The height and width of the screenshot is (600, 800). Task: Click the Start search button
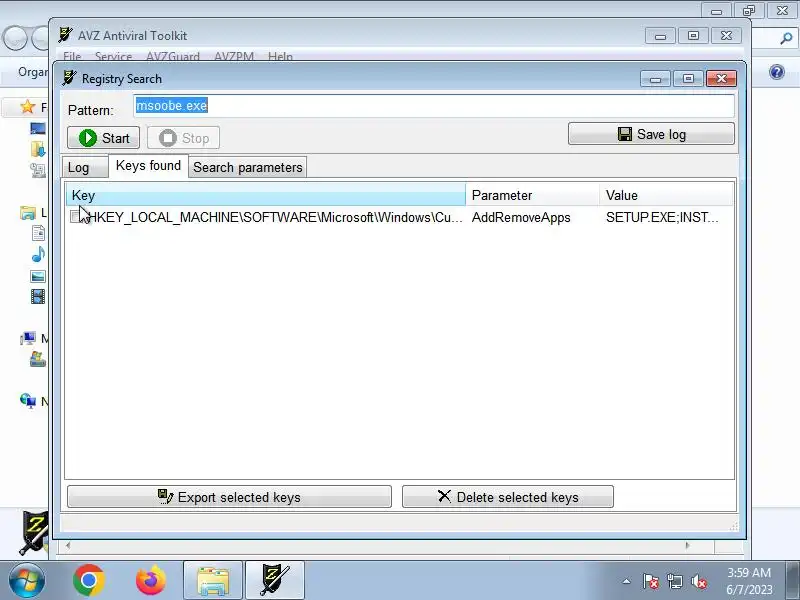[104, 138]
